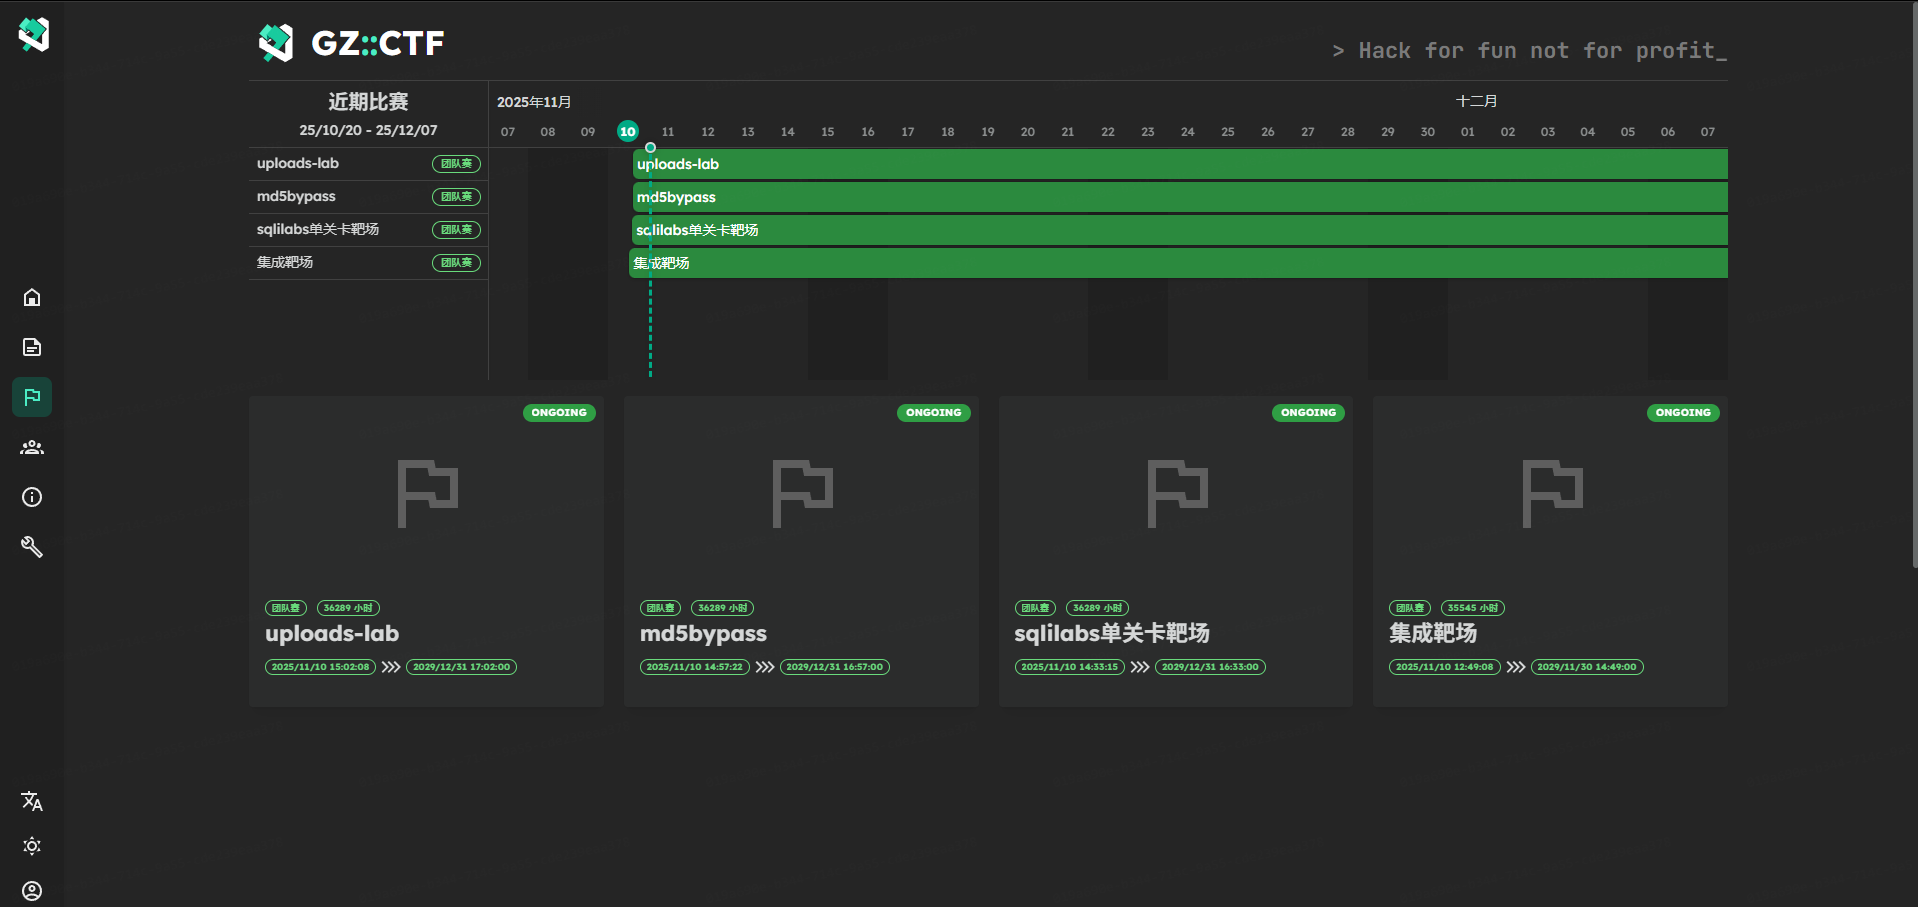This screenshot has height=907, width=1918.
Task: Open the posts document icon
Action: pyautogui.click(x=32, y=347)
